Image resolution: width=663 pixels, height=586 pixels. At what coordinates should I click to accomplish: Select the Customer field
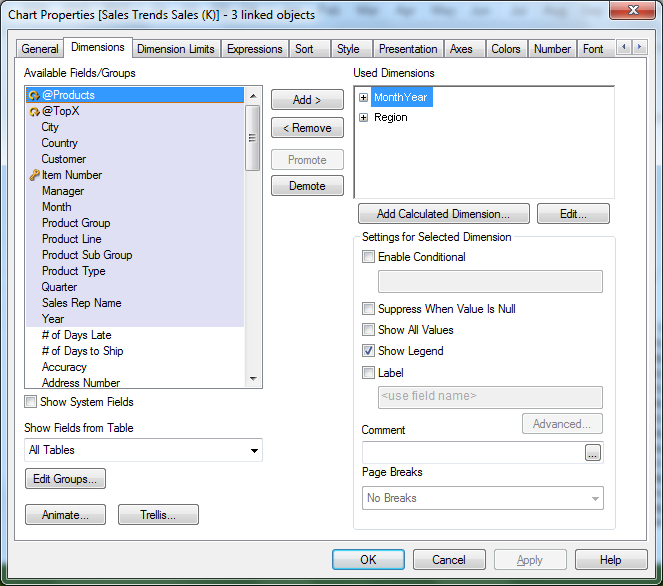point(135,159)
